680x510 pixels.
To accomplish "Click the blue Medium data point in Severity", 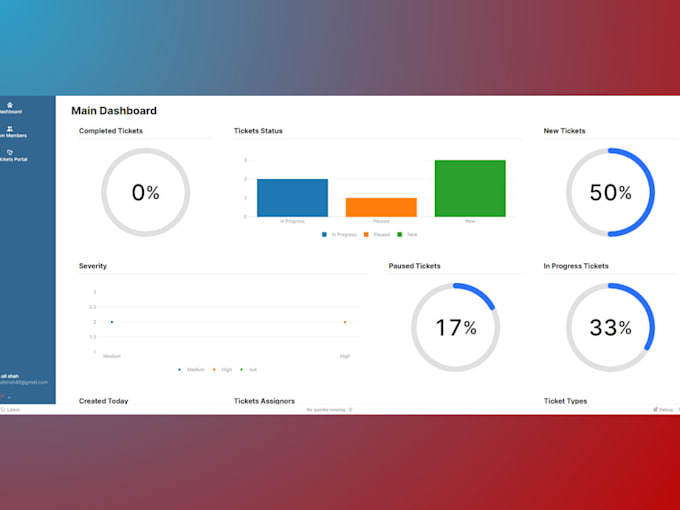I will [112, 322].
